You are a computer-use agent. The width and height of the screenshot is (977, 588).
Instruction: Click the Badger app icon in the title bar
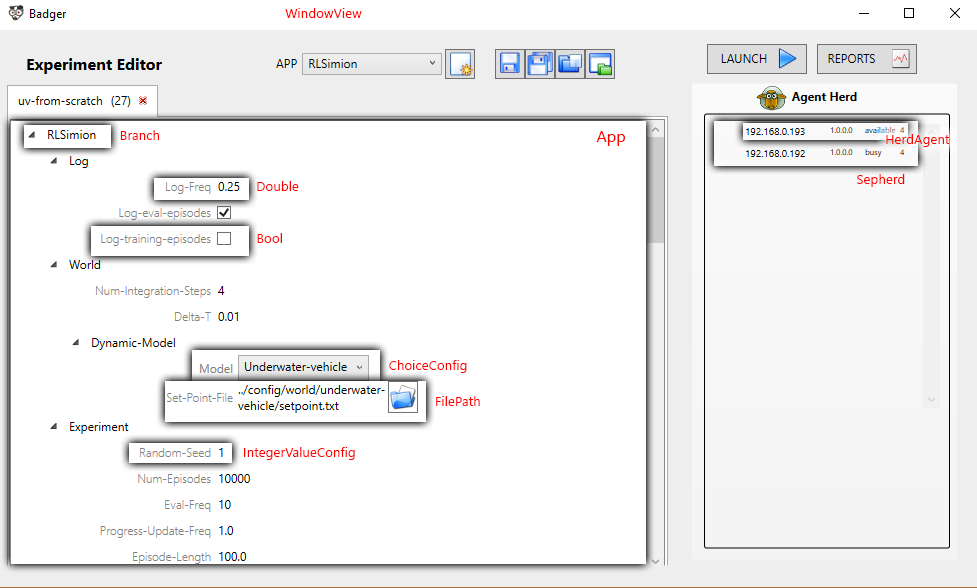pyautogui.click(x=16, y=13)
